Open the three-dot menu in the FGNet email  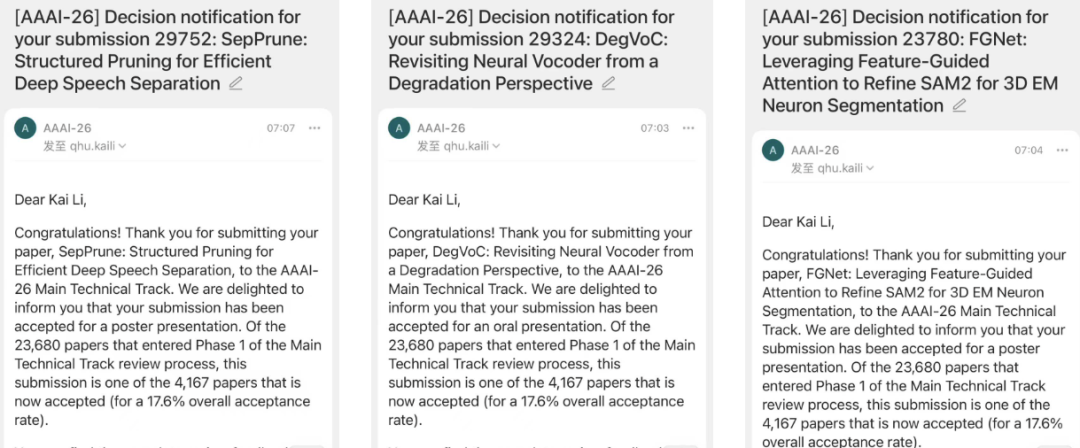tap(1062, 150)
